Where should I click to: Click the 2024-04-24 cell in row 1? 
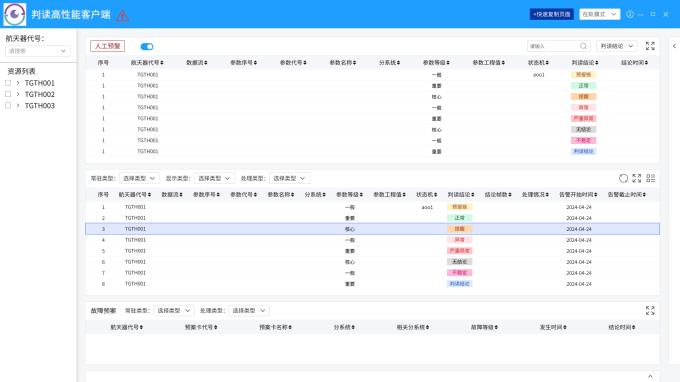[x=579, y=207]
